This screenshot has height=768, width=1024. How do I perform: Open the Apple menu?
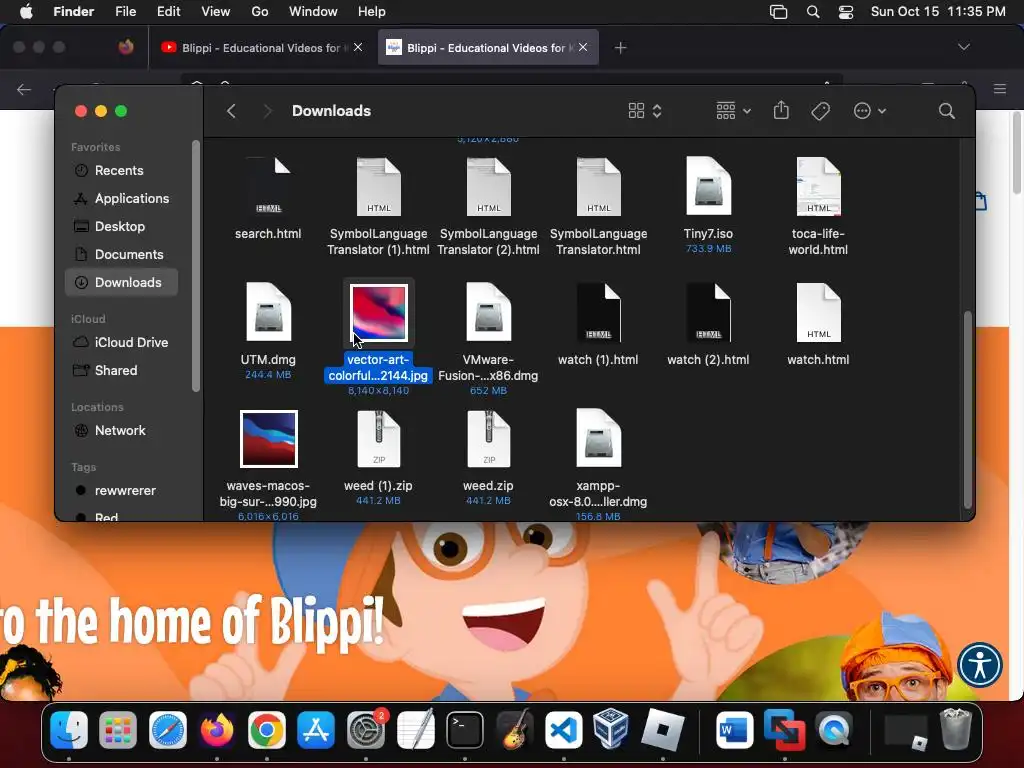tap(26, 12)
